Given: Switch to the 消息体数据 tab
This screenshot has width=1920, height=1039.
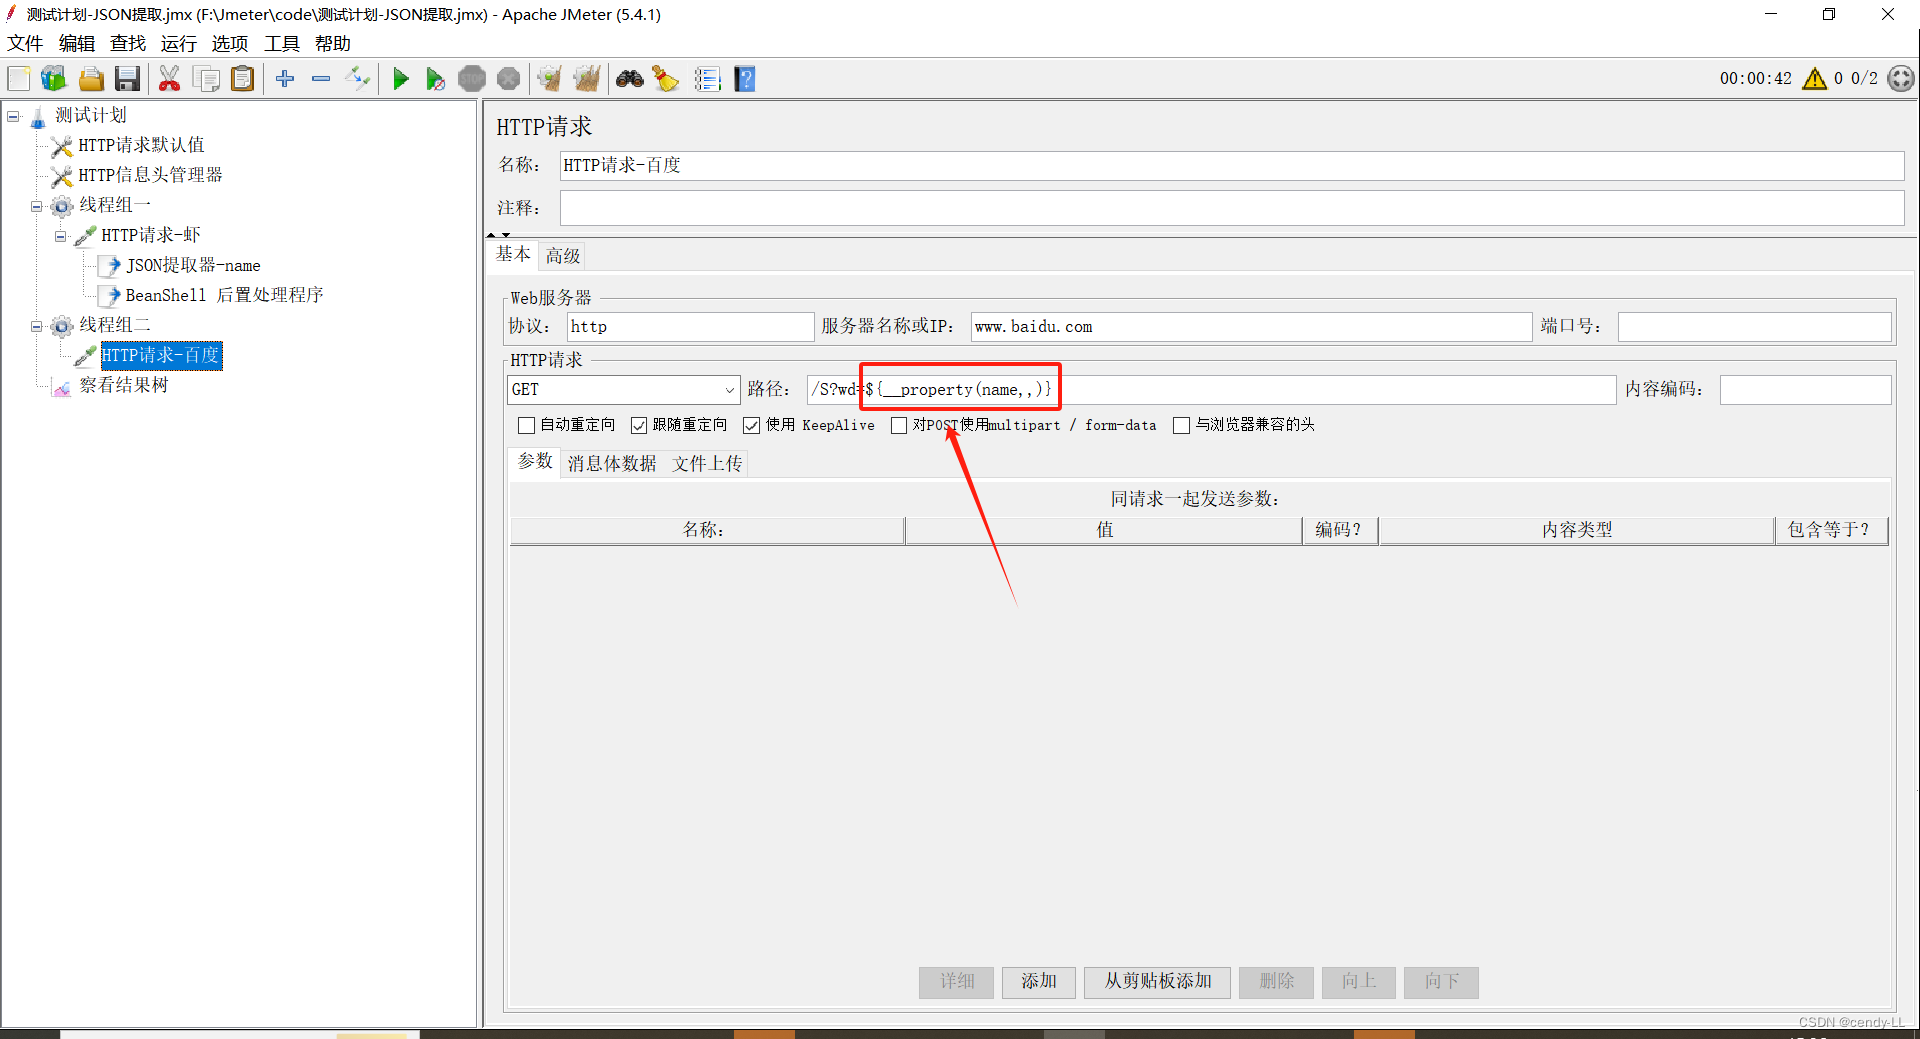Looking at the screenshot, I should tap(612, 464).
